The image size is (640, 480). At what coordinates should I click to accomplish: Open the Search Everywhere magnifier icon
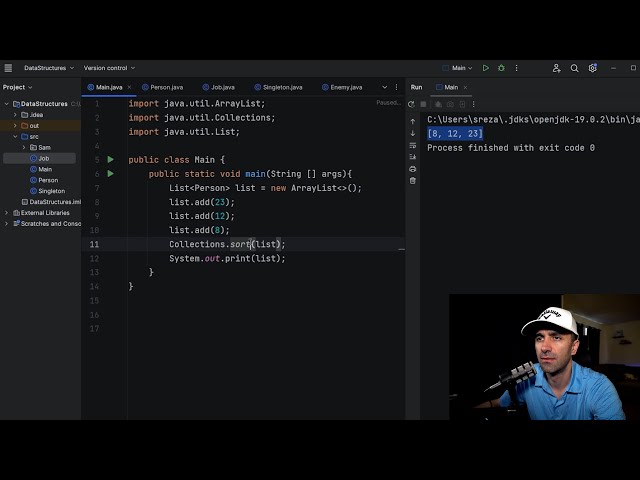[574, 68]
